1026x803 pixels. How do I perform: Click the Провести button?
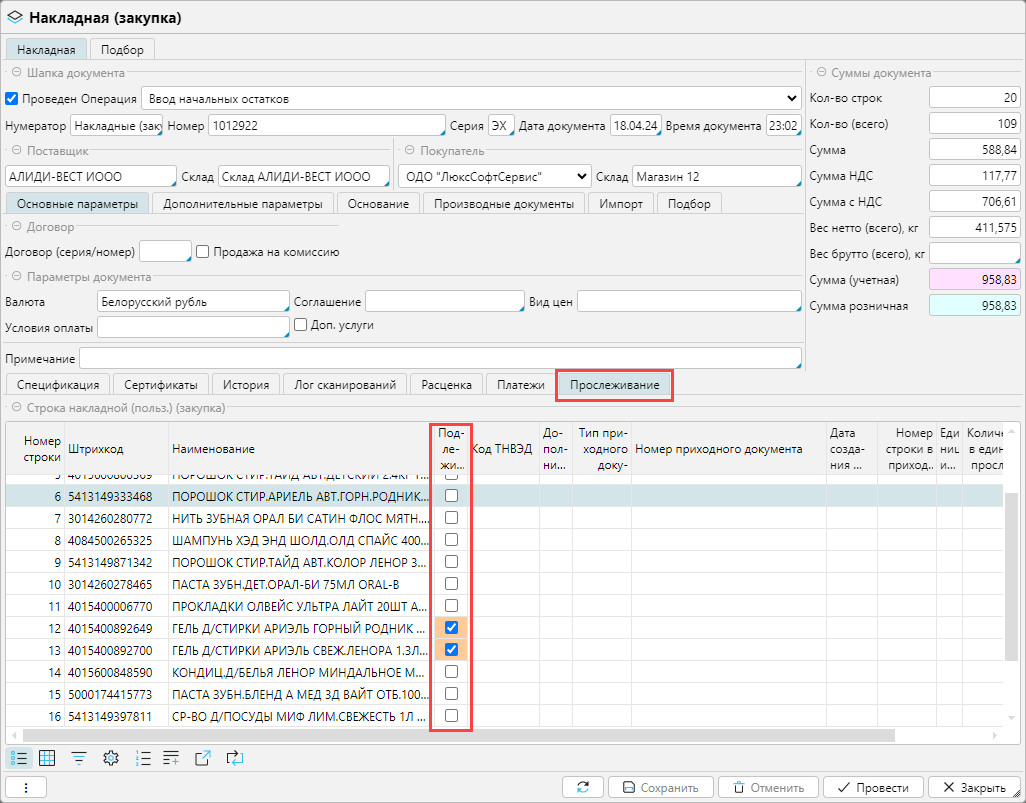(x=873, y=787)
